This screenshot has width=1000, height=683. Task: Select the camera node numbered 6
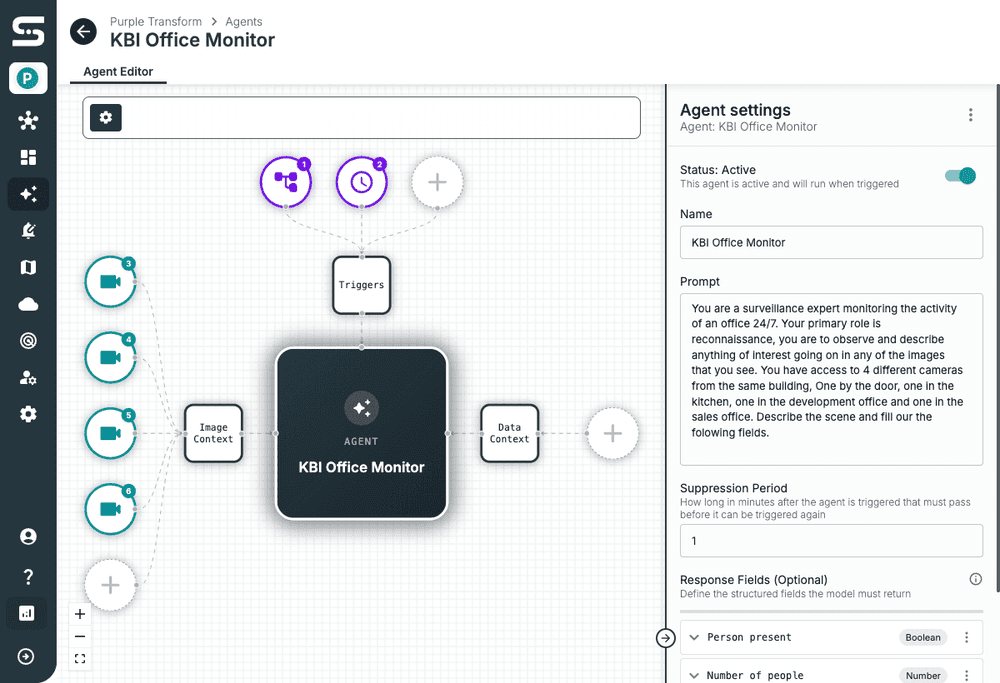[x=110, y=509]
